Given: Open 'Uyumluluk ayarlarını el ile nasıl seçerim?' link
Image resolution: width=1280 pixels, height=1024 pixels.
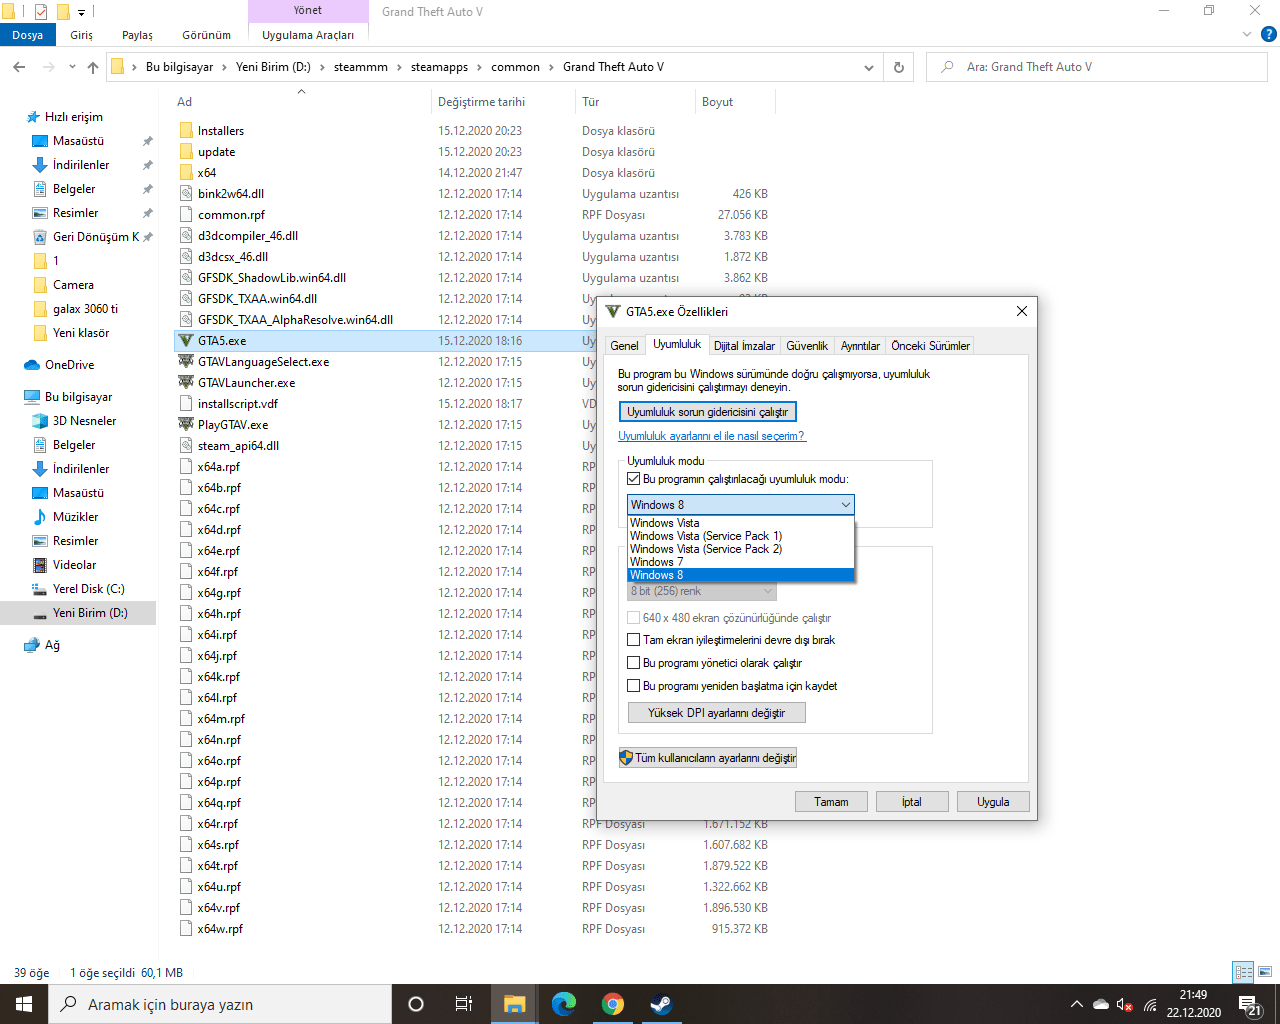Looking at the screenshot, I should tap(712, 436).
